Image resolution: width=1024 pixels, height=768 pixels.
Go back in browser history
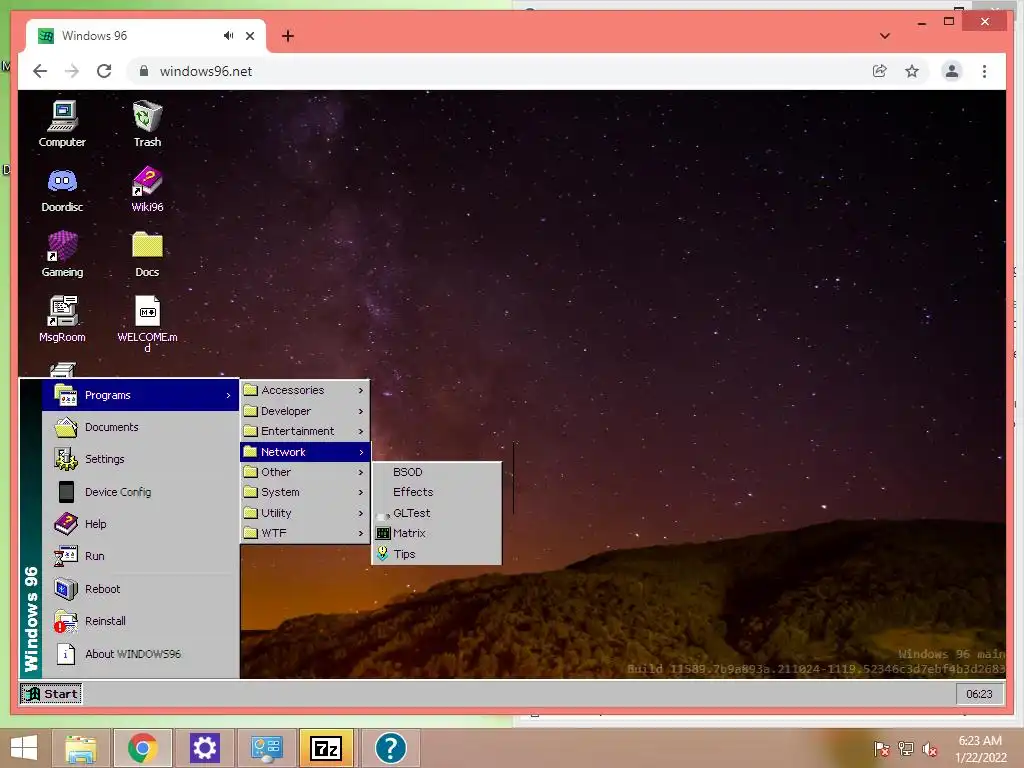40,71
